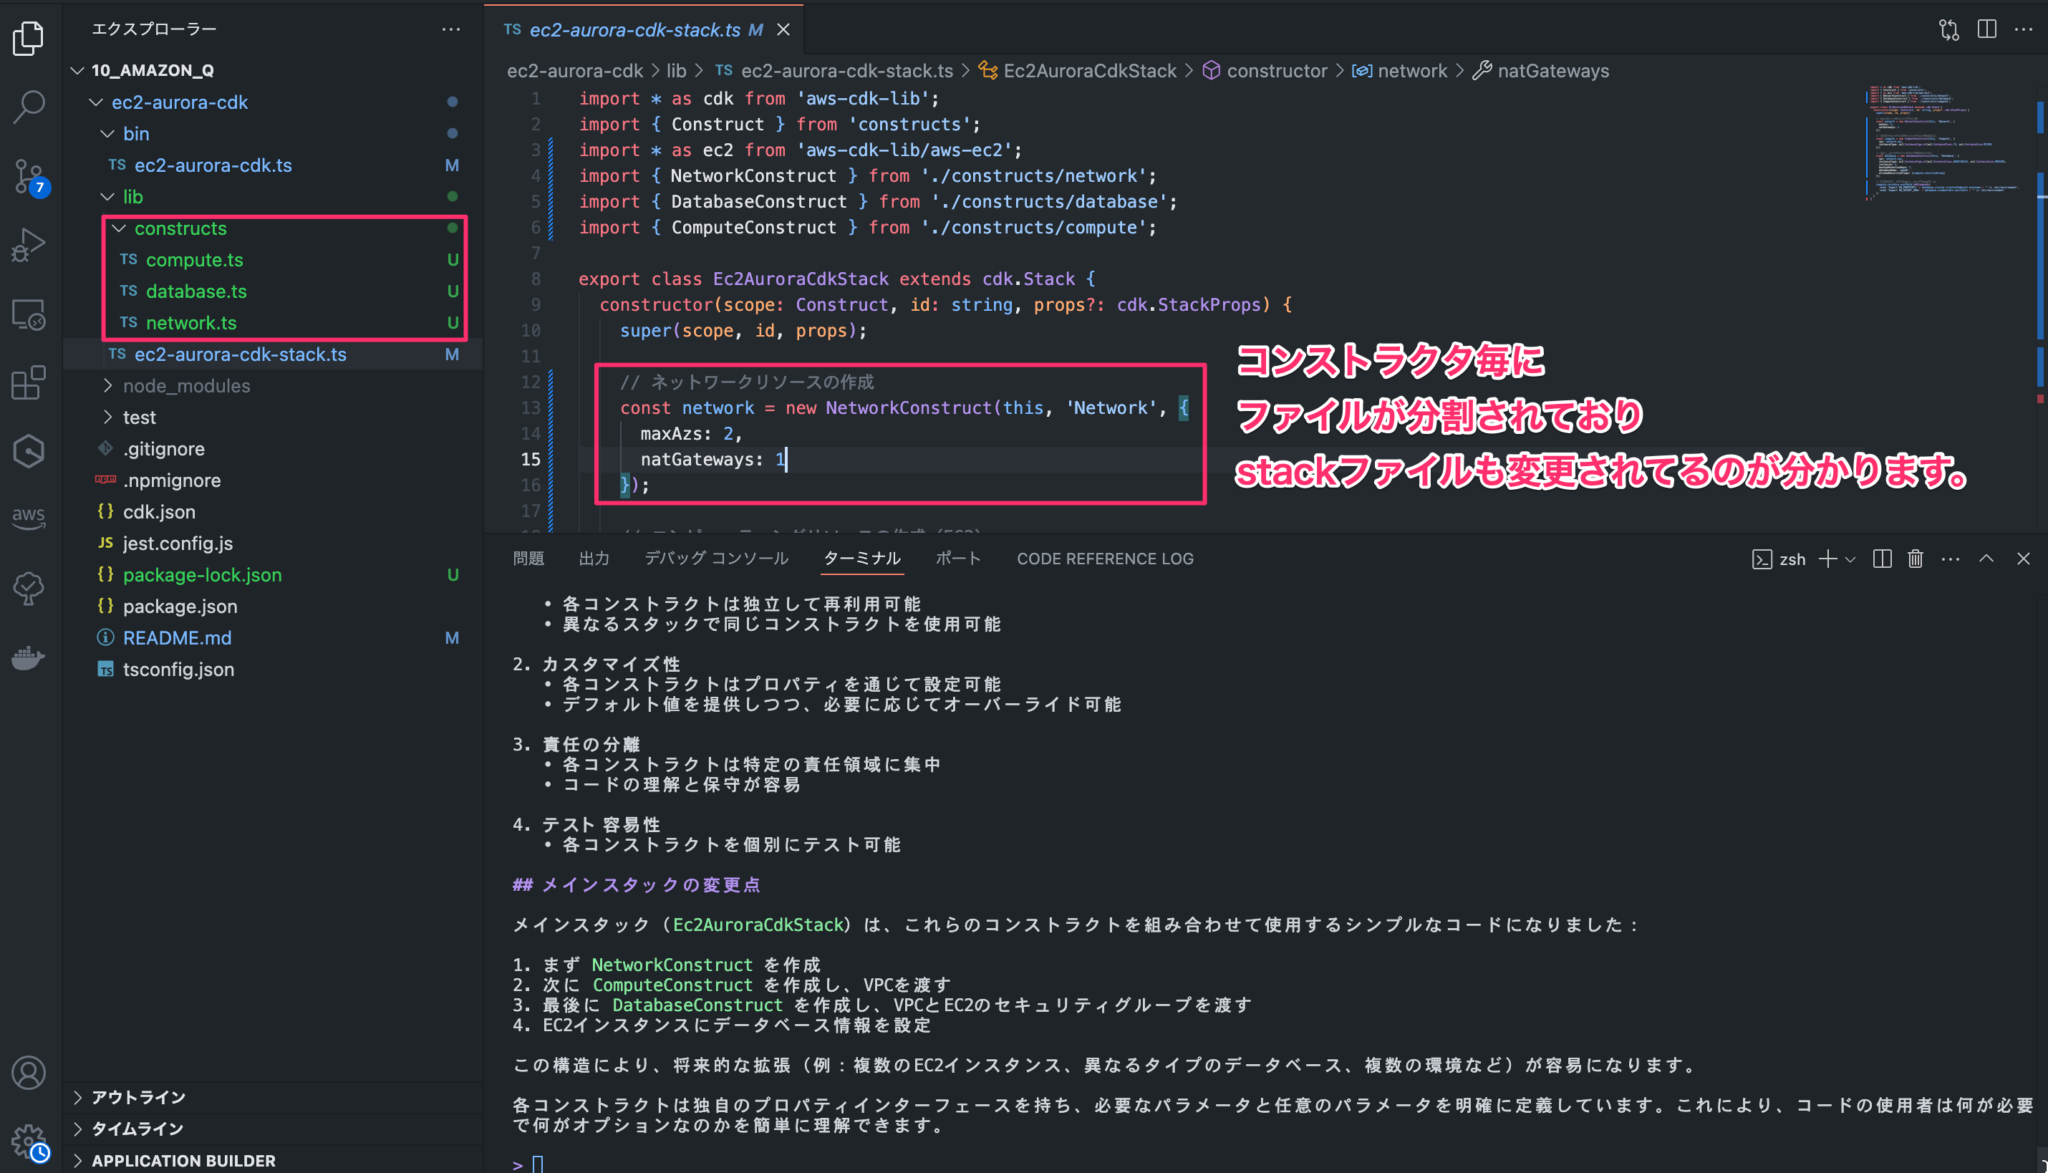Kill the active terminal
Image resolution: width=2048 pixels, height=1173 pixels.
click(x=1915, y=559)
